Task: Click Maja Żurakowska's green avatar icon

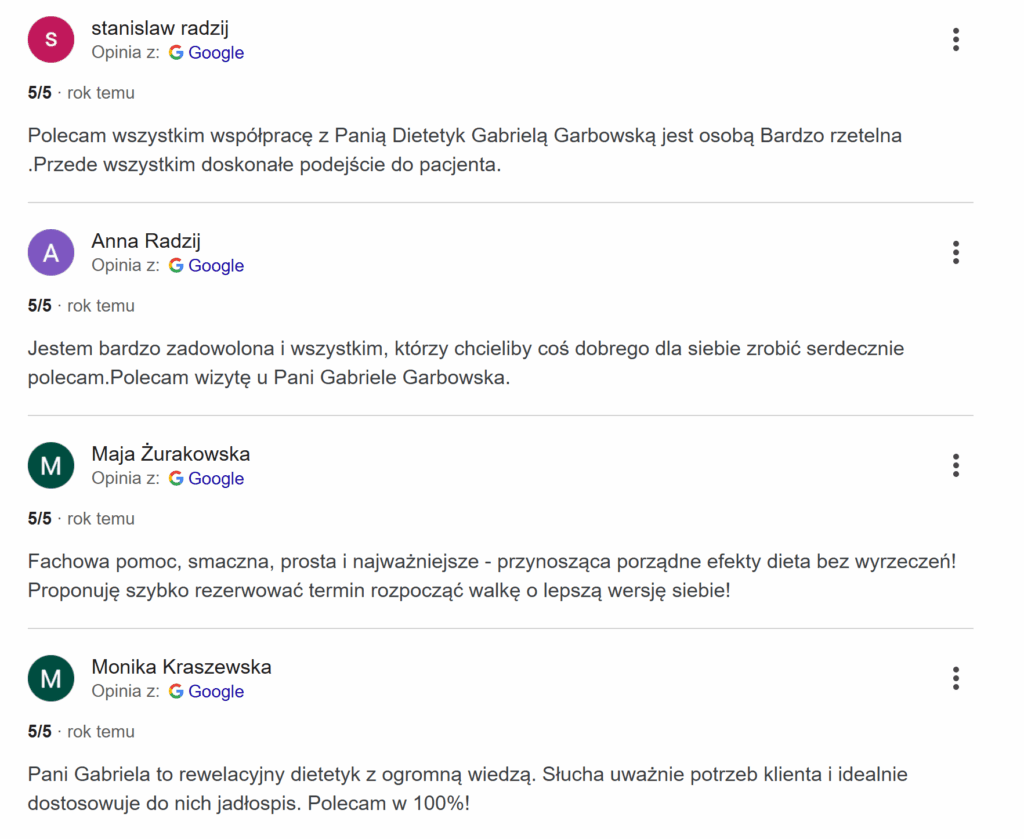Action: click(51, 466)
